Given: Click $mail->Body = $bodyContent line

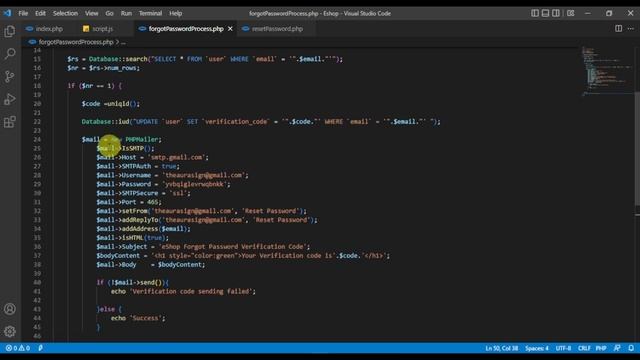Looking at the screenshot, I should [x=151, y=264].
